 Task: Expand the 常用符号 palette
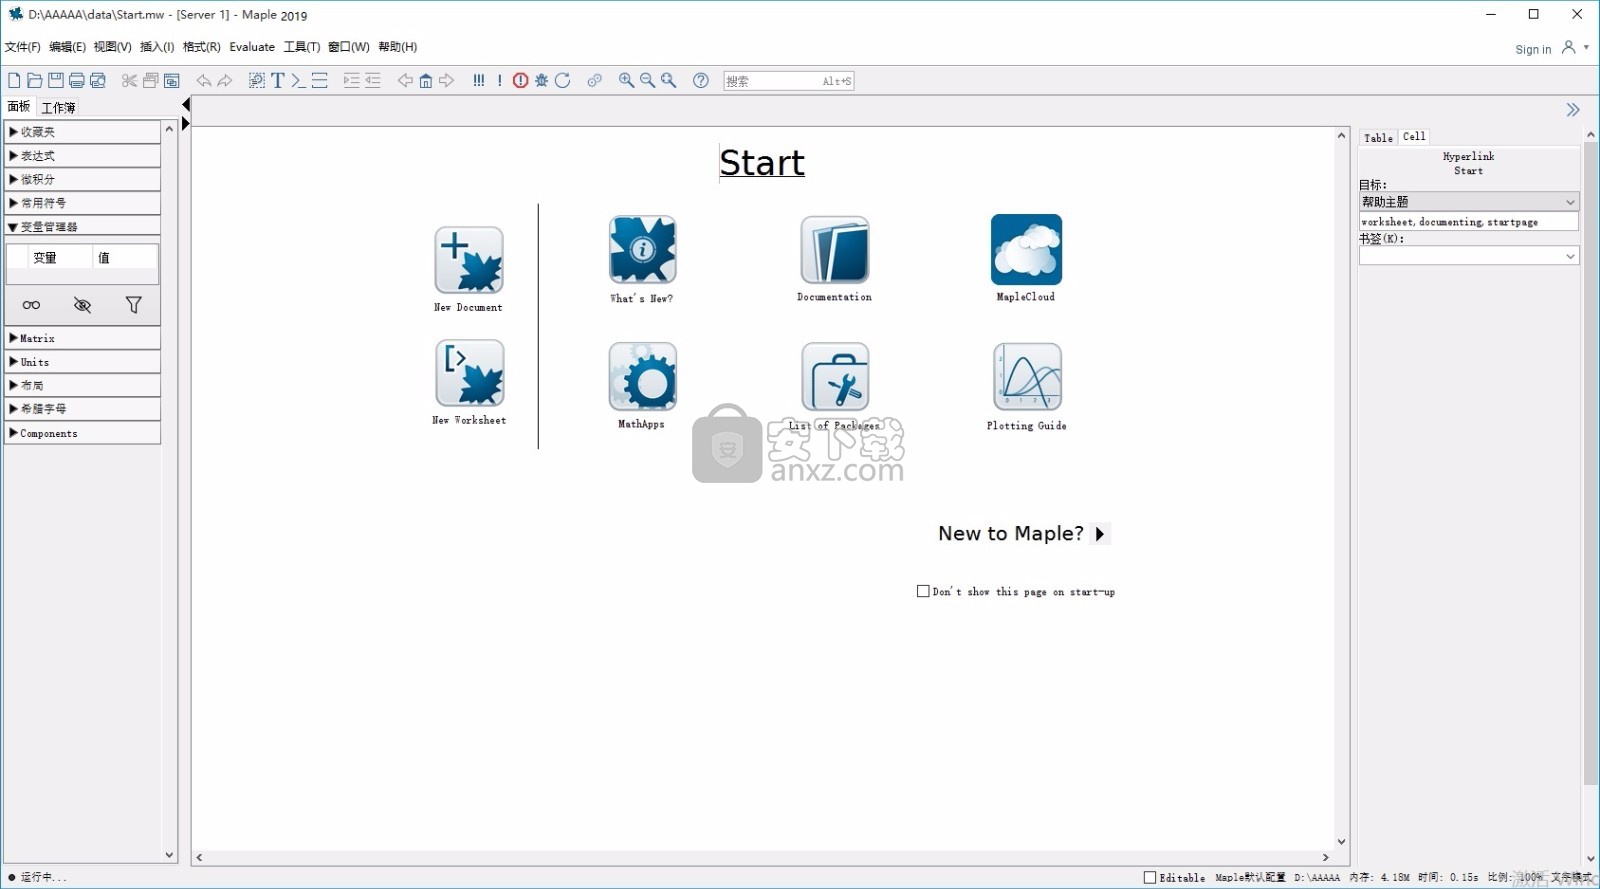83,203
